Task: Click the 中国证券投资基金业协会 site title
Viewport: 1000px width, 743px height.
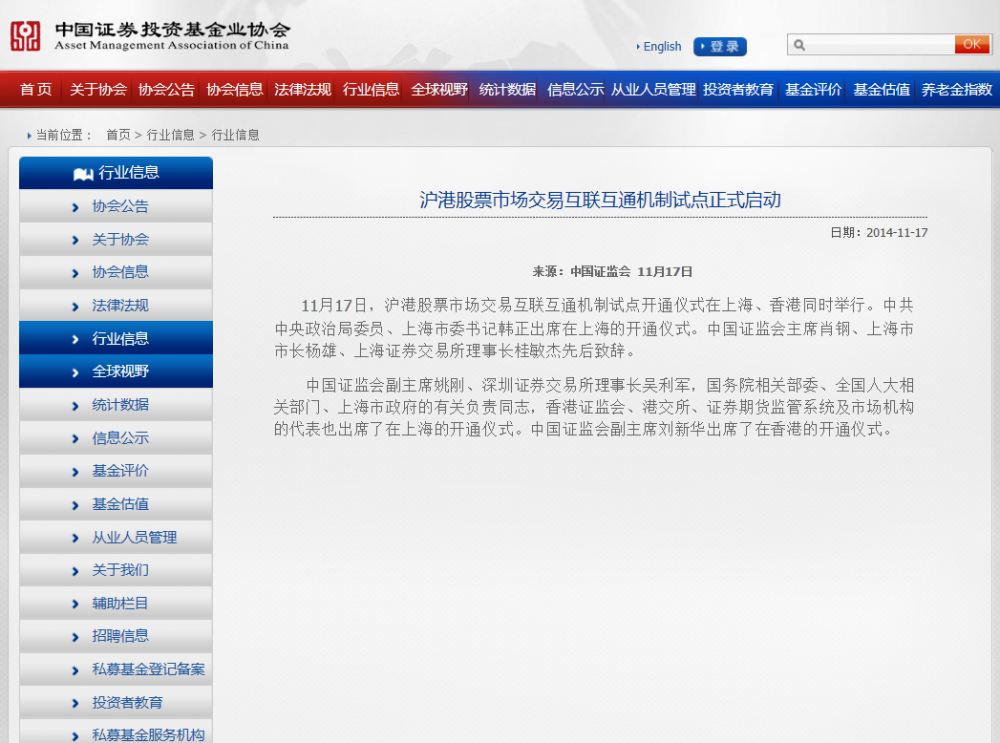Action: [x=172, y=29]
